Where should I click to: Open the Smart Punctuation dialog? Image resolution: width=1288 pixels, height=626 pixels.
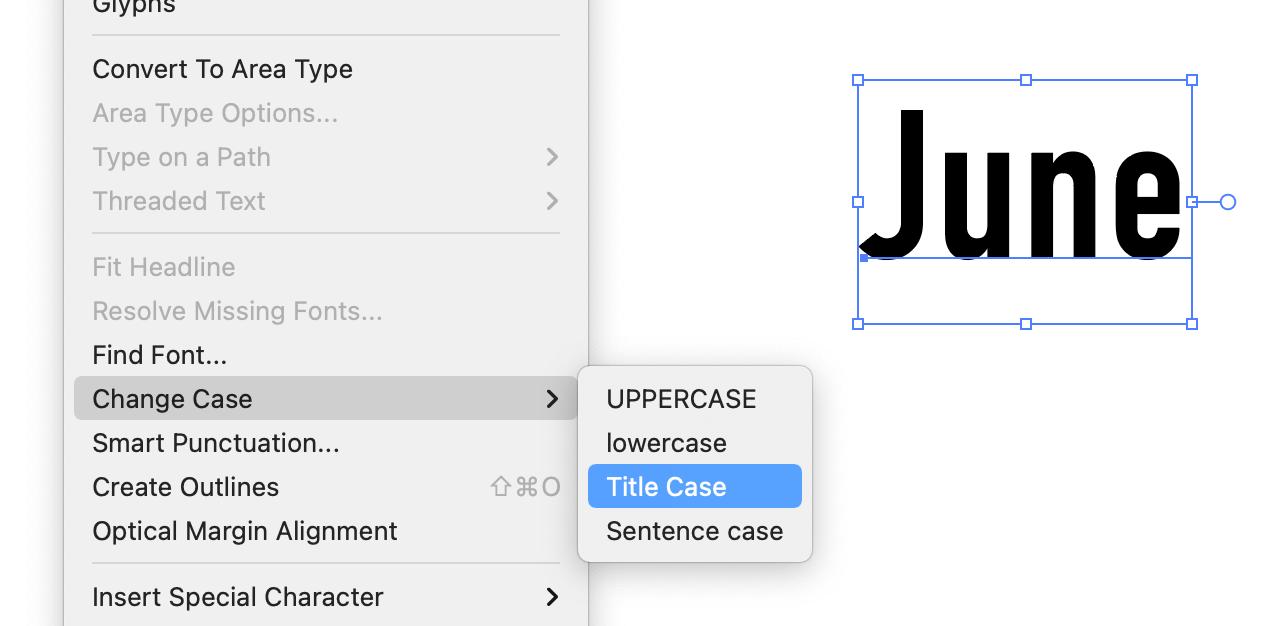[216, 443]
